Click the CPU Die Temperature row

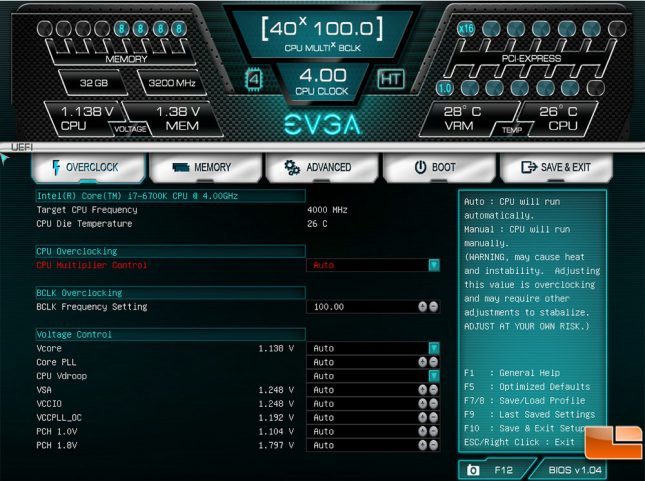[182, 224]
